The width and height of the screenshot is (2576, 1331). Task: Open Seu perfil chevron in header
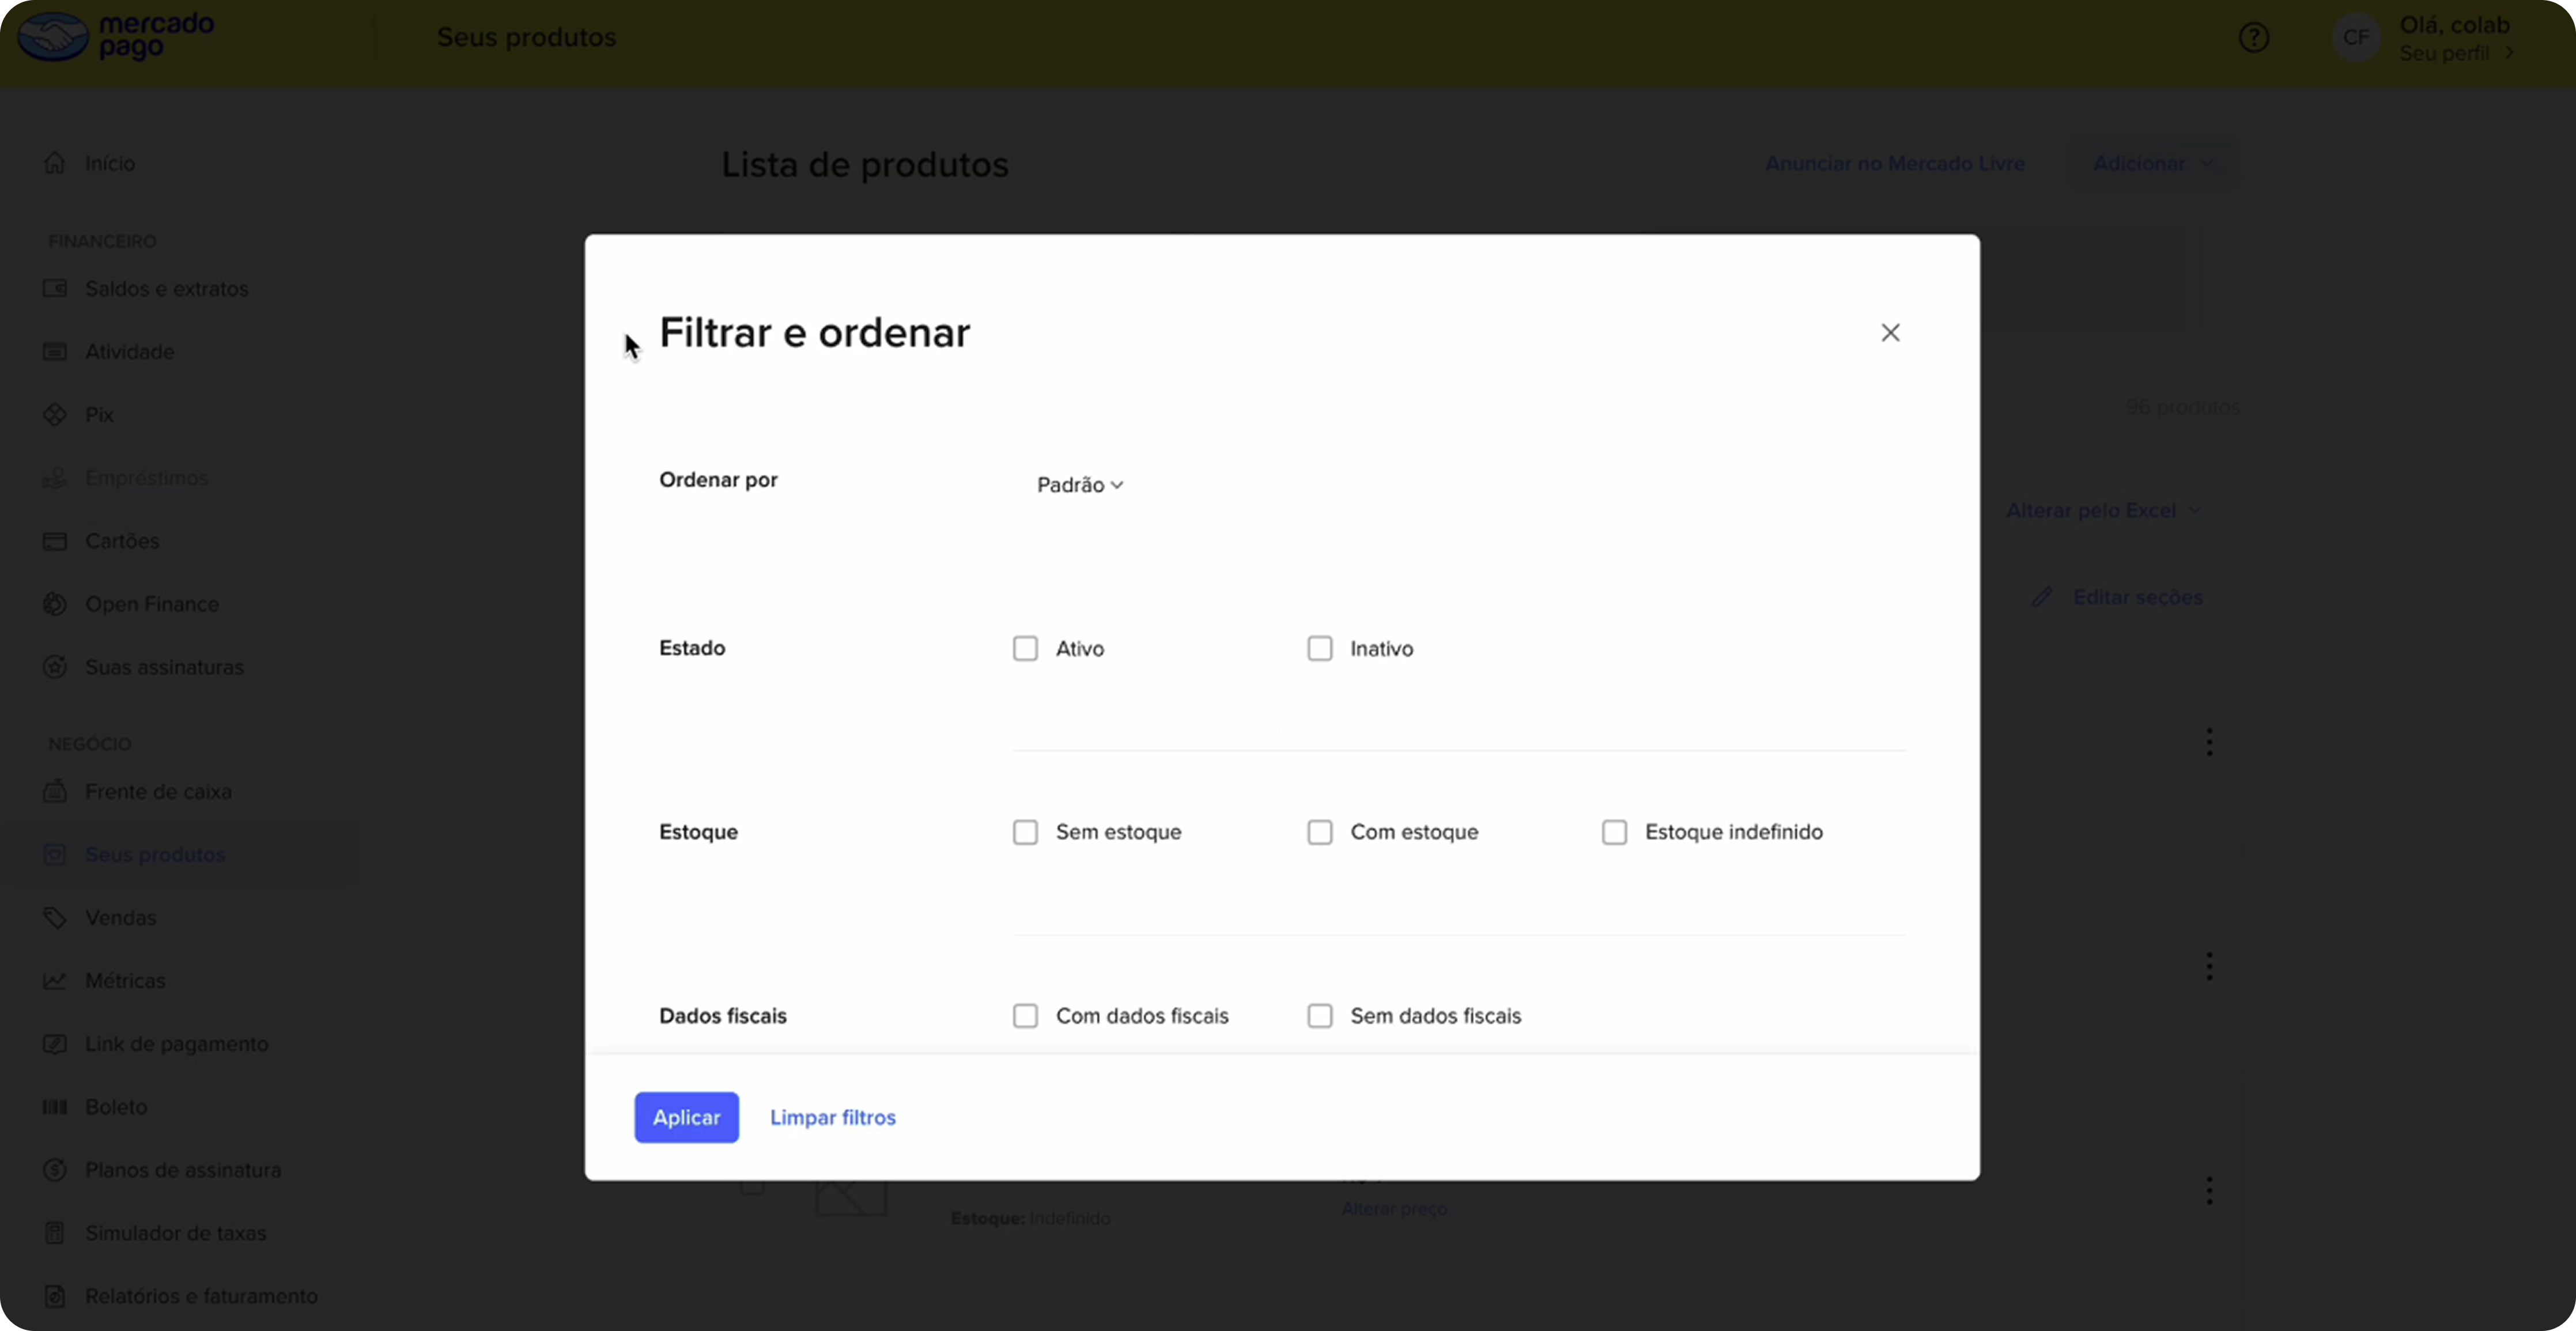tap(2508, 54)
